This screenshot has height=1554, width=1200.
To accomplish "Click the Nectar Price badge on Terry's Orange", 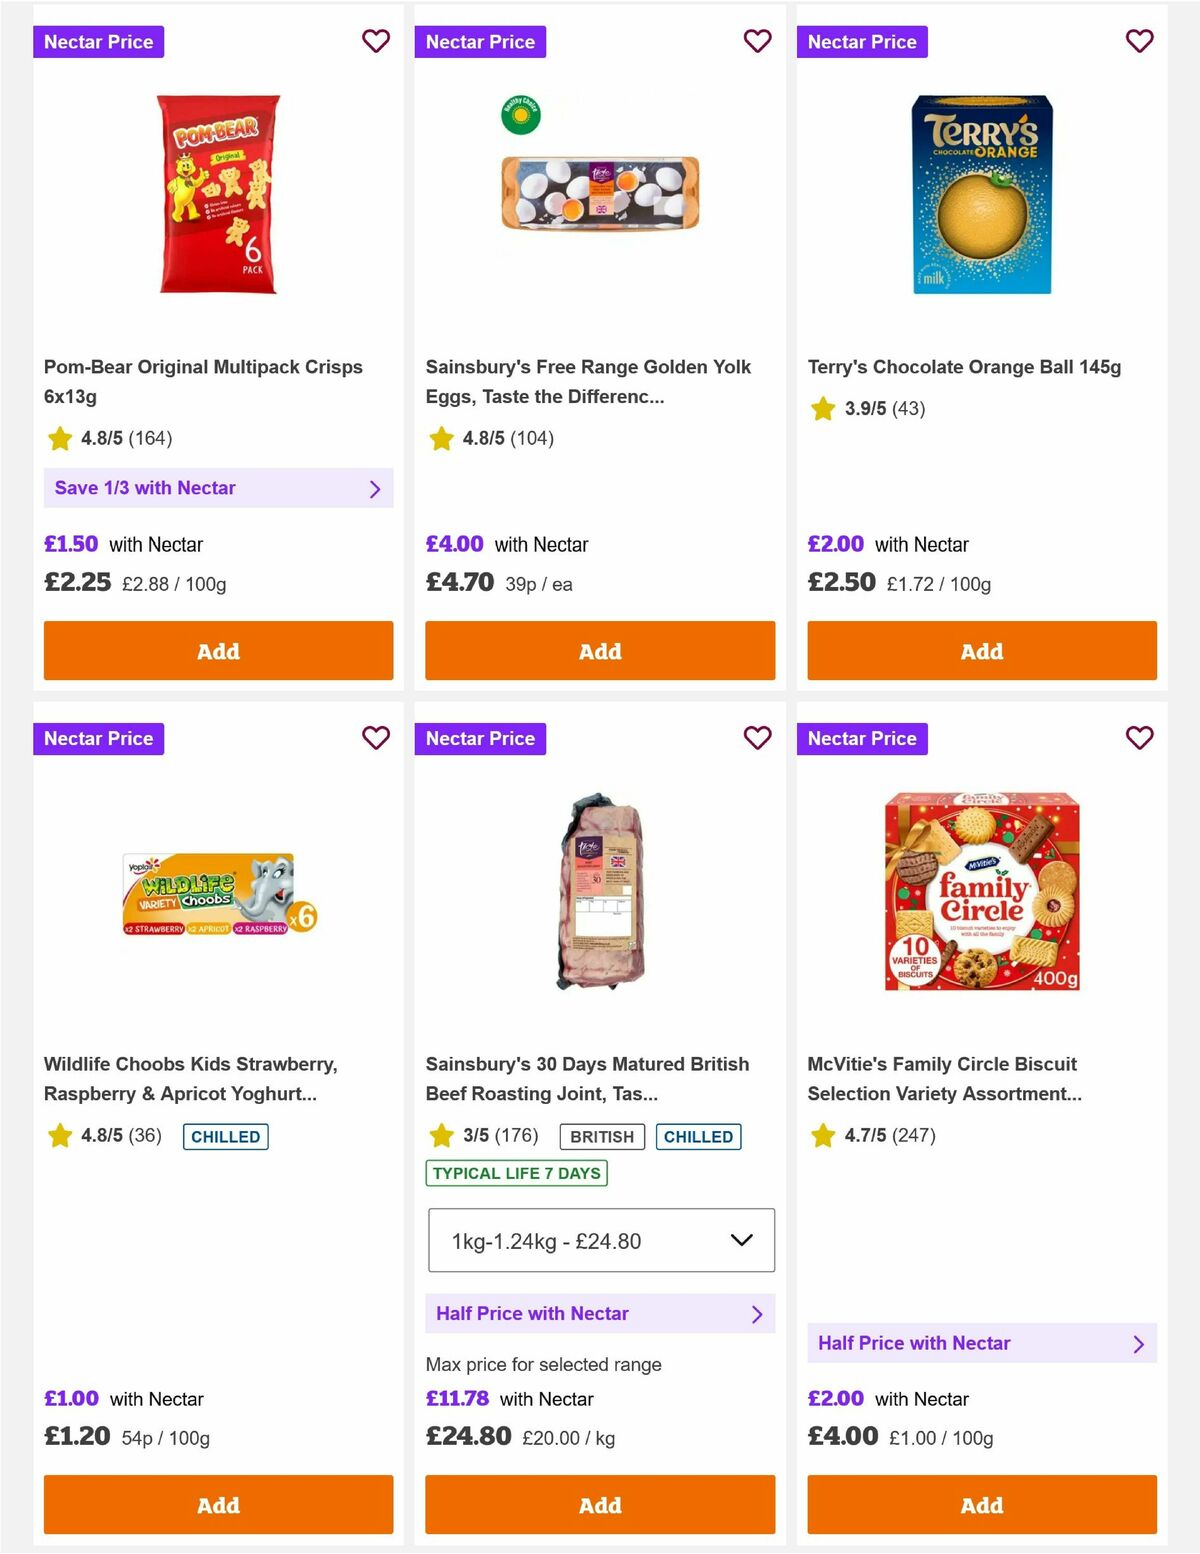I will (863, 41).
